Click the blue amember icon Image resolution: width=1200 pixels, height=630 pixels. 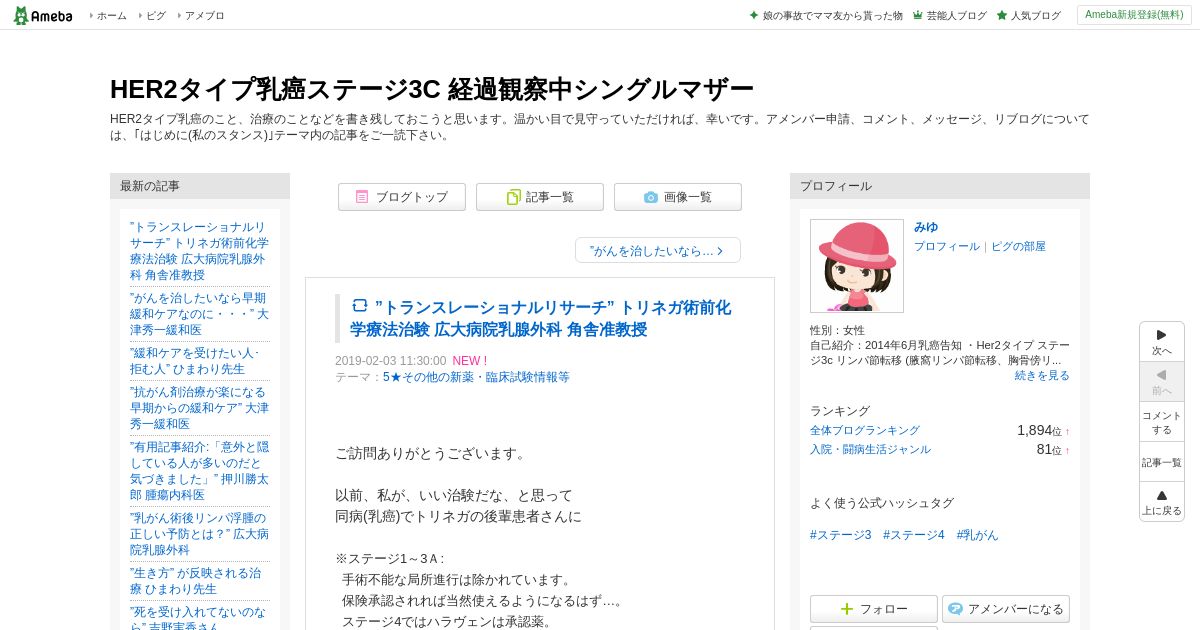(x=955, y=608)
